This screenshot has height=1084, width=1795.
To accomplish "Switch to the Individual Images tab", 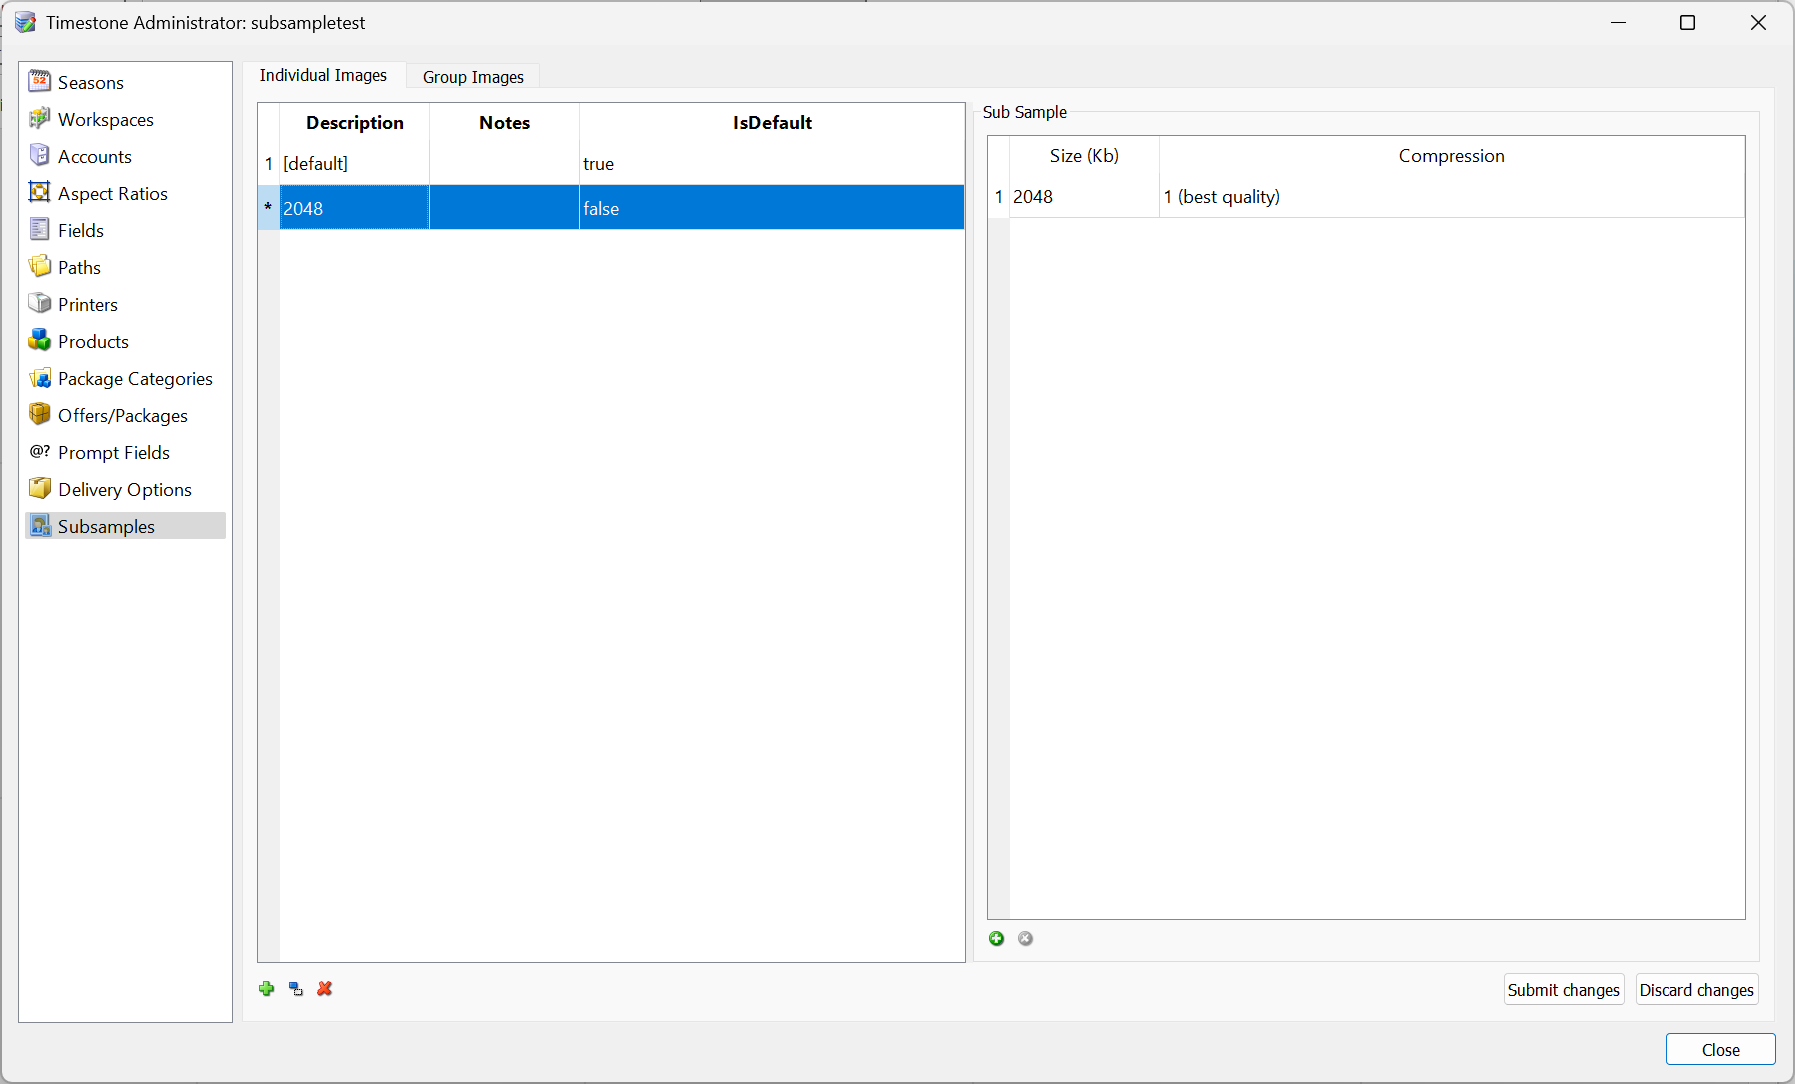I will pyautogui.click(x=323, y=75).
